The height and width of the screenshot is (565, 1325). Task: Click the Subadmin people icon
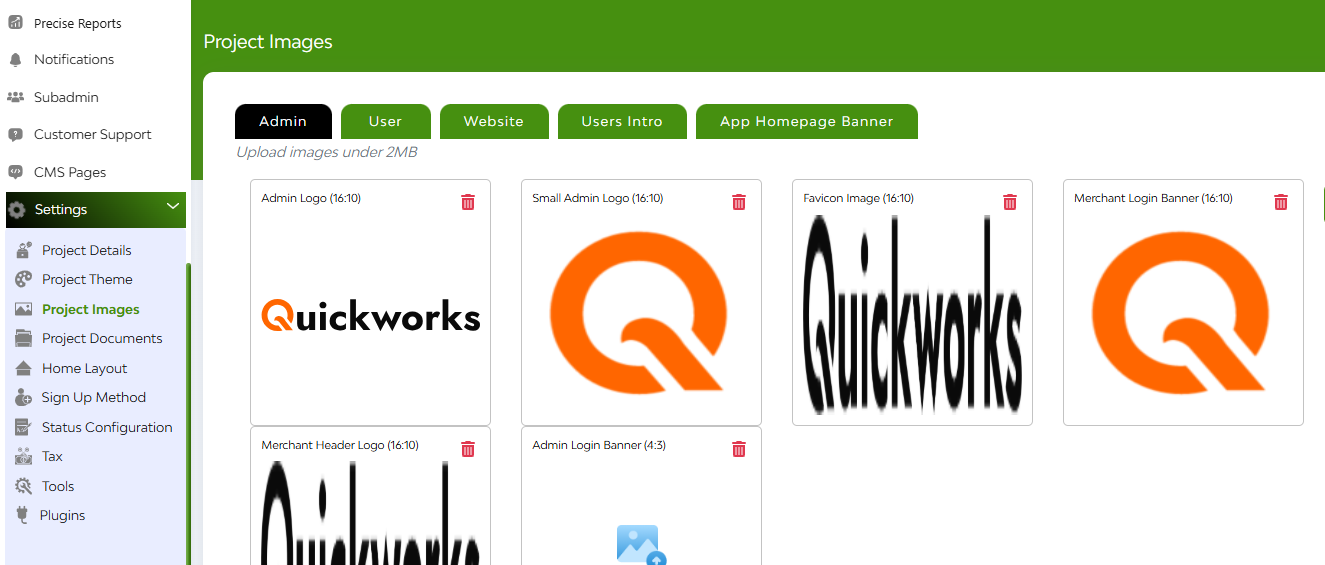click(x=15, y=97)
